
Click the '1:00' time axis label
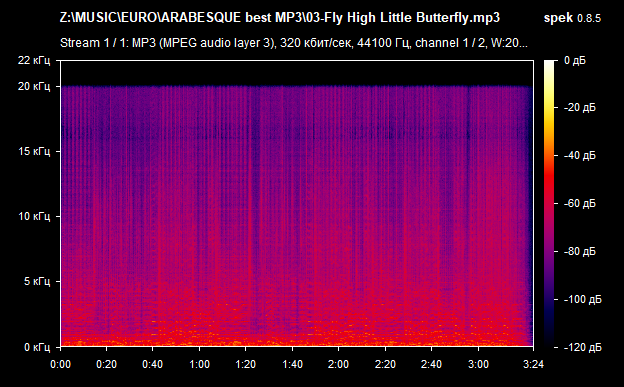pyautogui.click(x=199, y=364)
